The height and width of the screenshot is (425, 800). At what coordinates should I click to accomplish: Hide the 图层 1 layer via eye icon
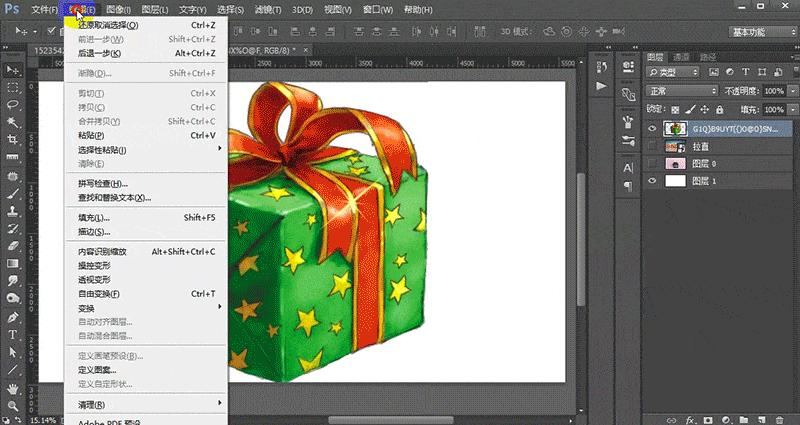pyautogui.click(x=652, y=181)
